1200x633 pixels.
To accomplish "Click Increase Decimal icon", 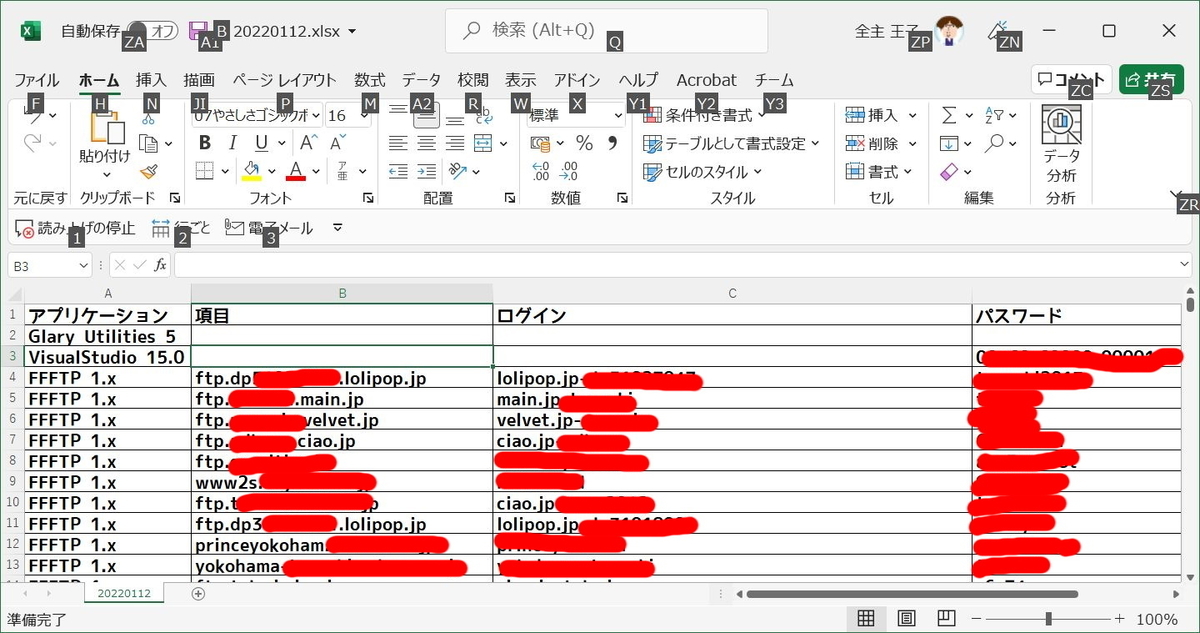I will click(541, 171).
